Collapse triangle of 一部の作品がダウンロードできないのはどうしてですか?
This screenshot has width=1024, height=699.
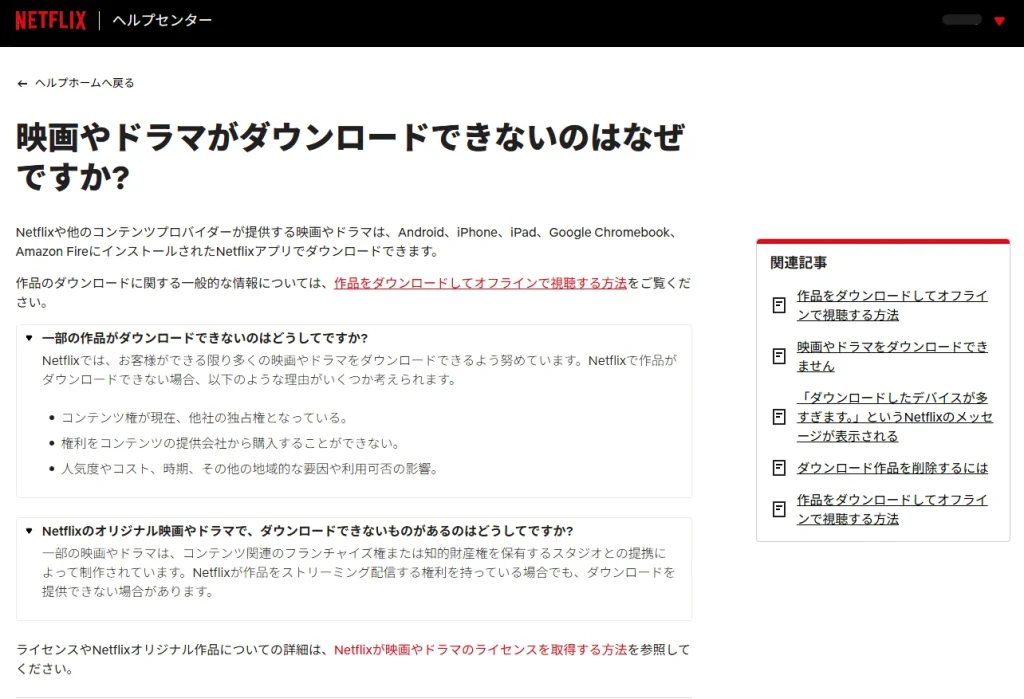pos(29,338)
